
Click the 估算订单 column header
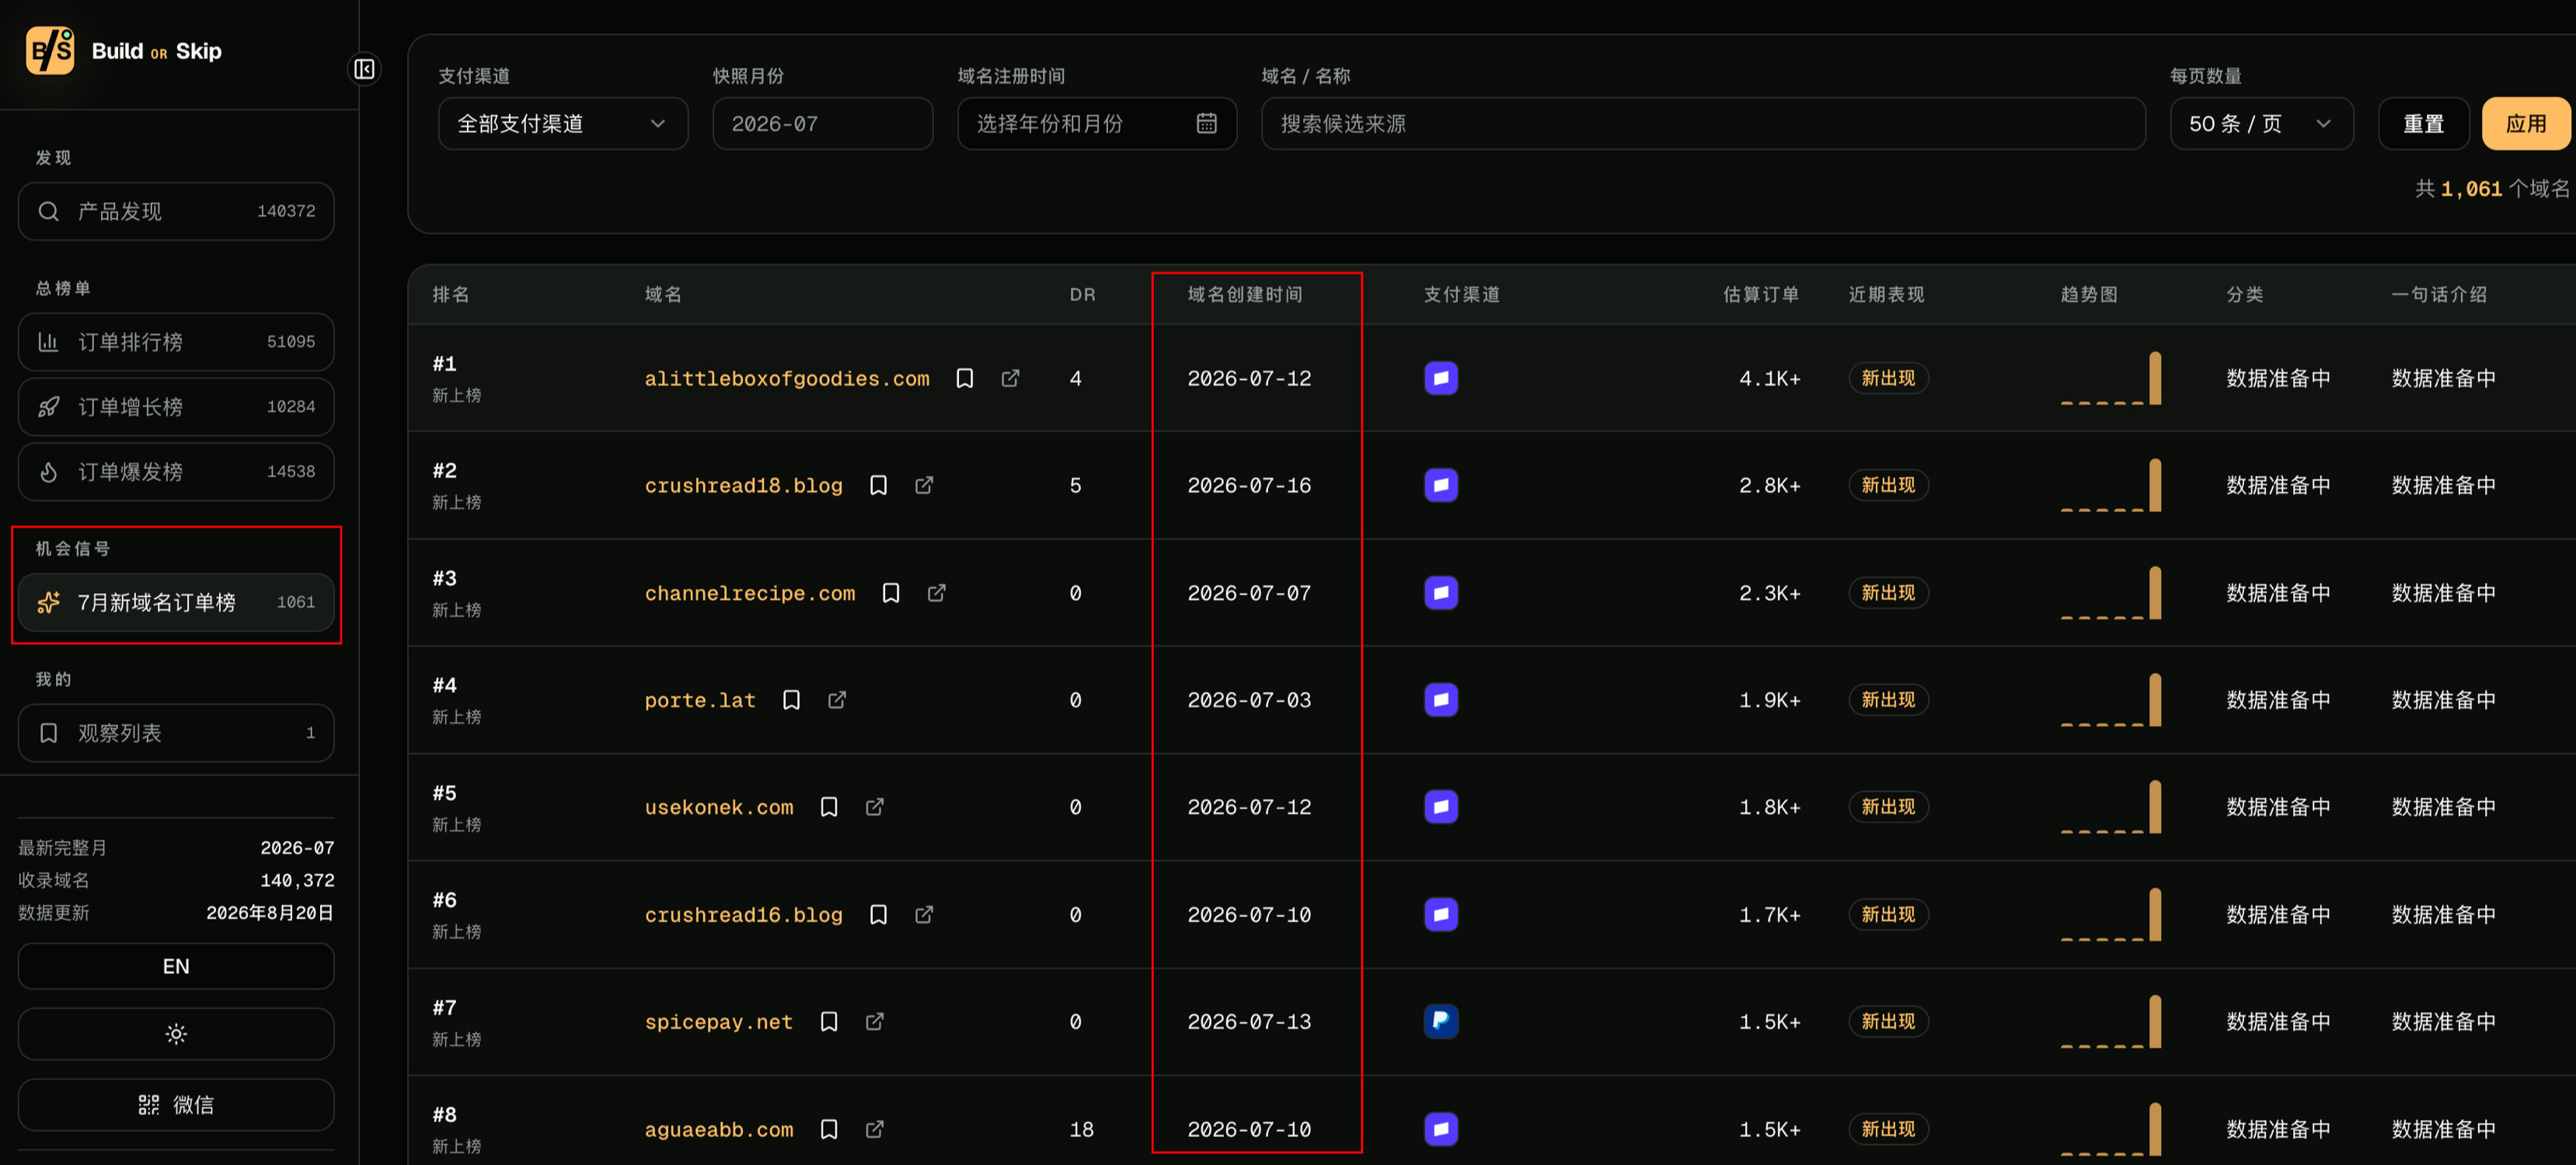point(1761,294)
